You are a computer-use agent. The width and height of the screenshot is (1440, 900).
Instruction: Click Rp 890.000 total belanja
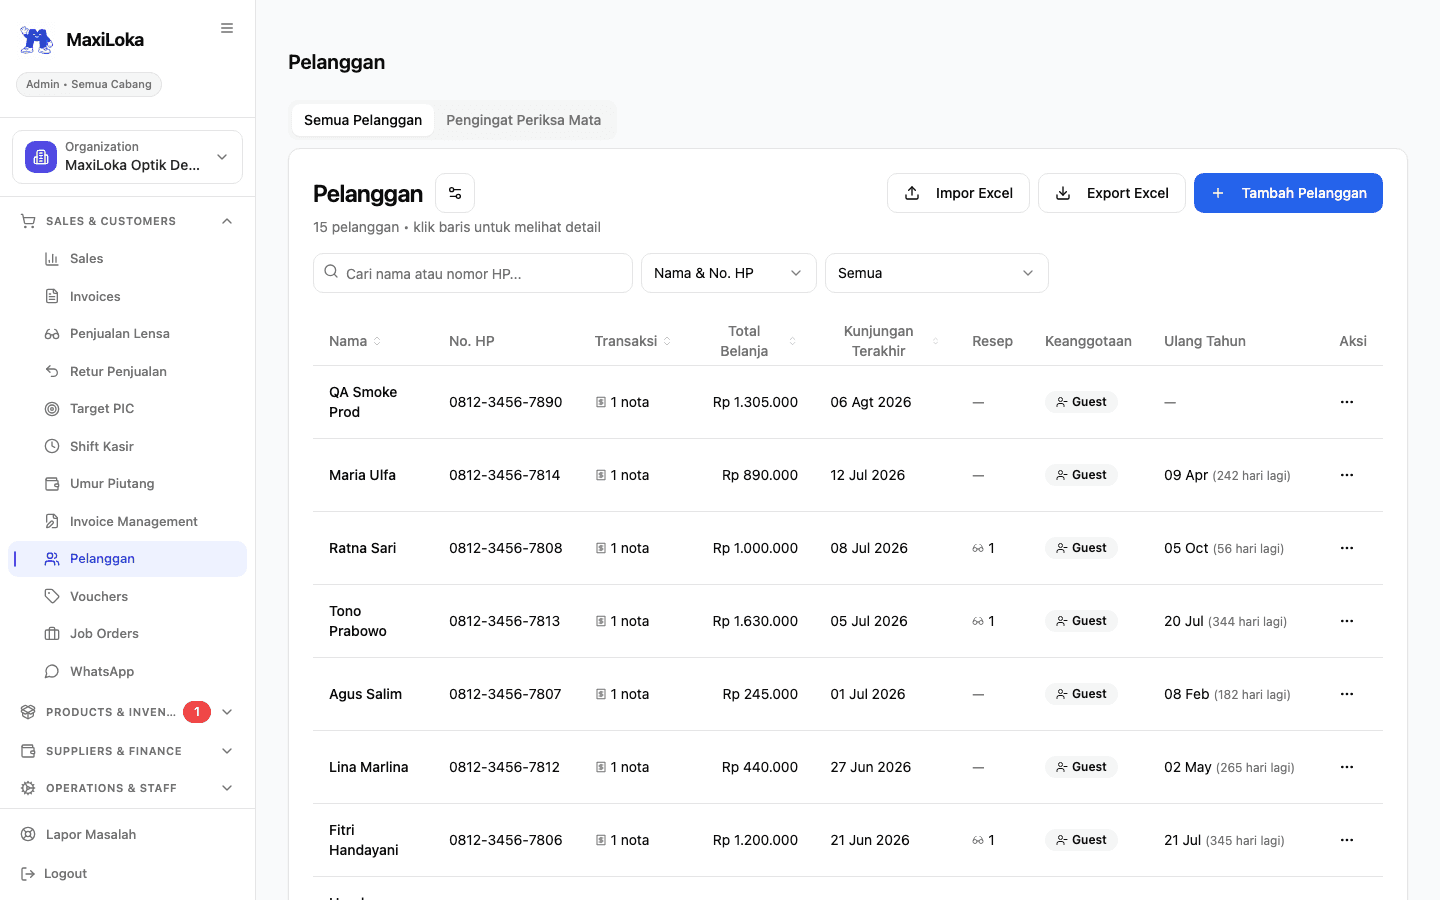[760, 475]
